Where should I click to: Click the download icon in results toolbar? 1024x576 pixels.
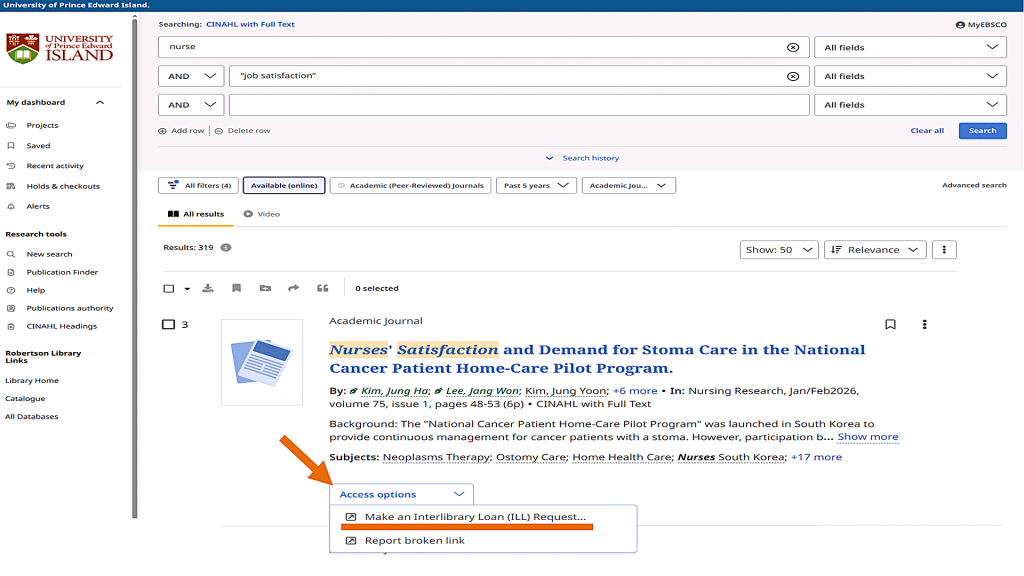[208, 288]
